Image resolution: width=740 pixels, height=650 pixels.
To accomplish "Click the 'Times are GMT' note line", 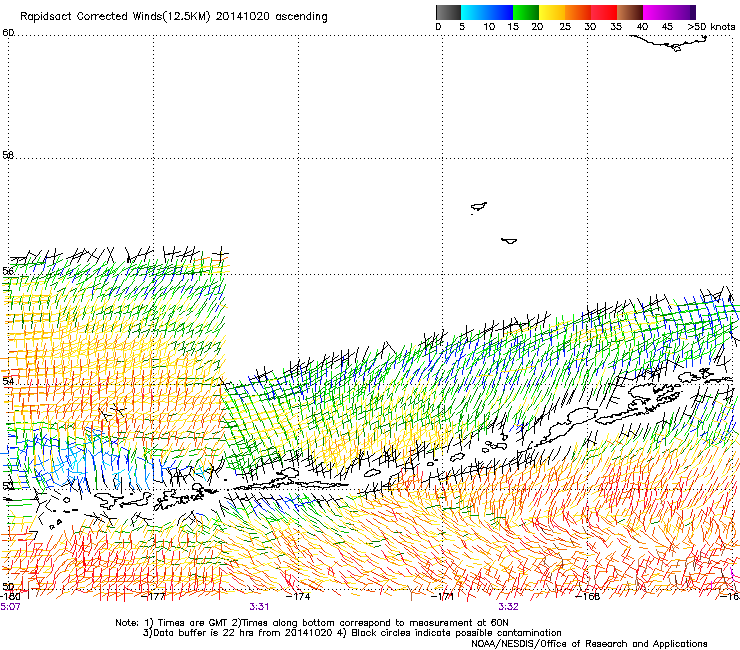I will point(311,623).
